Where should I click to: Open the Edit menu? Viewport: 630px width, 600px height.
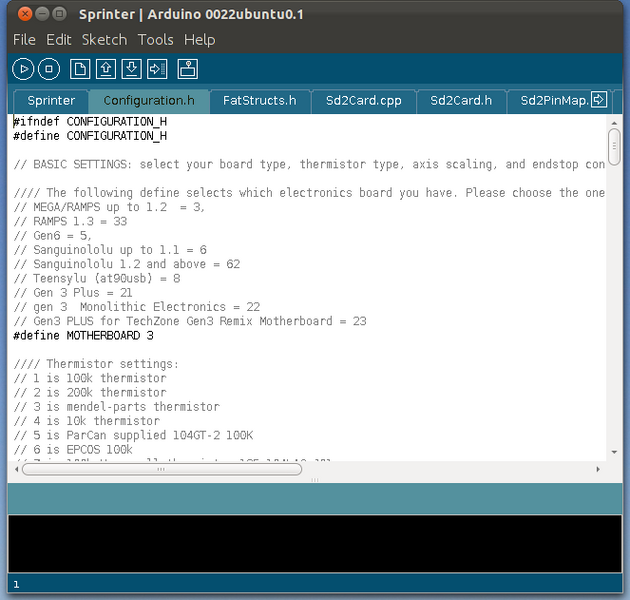pos(59,40)
